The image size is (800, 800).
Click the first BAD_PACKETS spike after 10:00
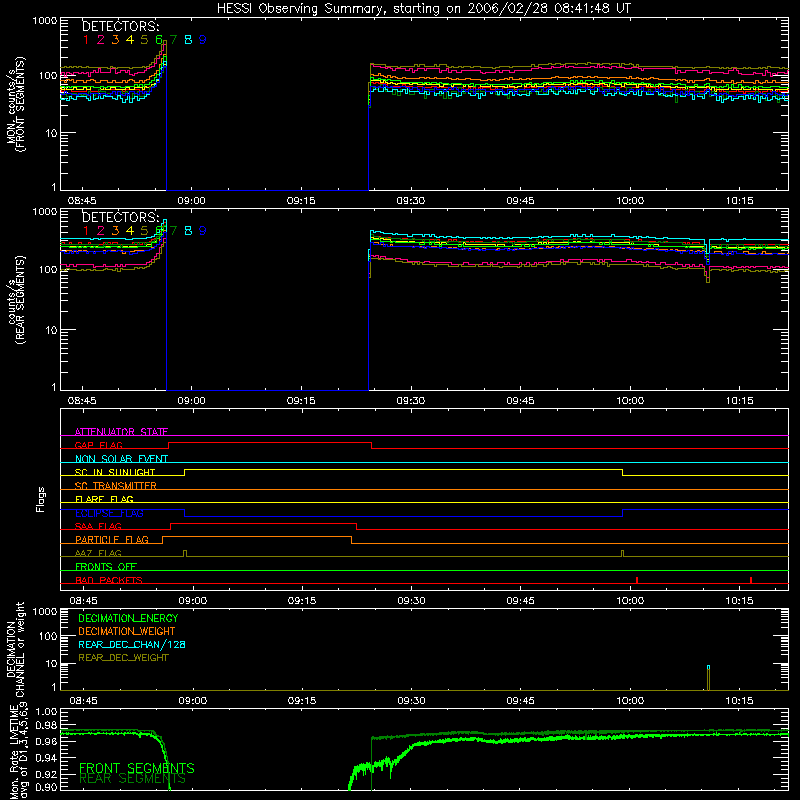click(x=637, y=580)
